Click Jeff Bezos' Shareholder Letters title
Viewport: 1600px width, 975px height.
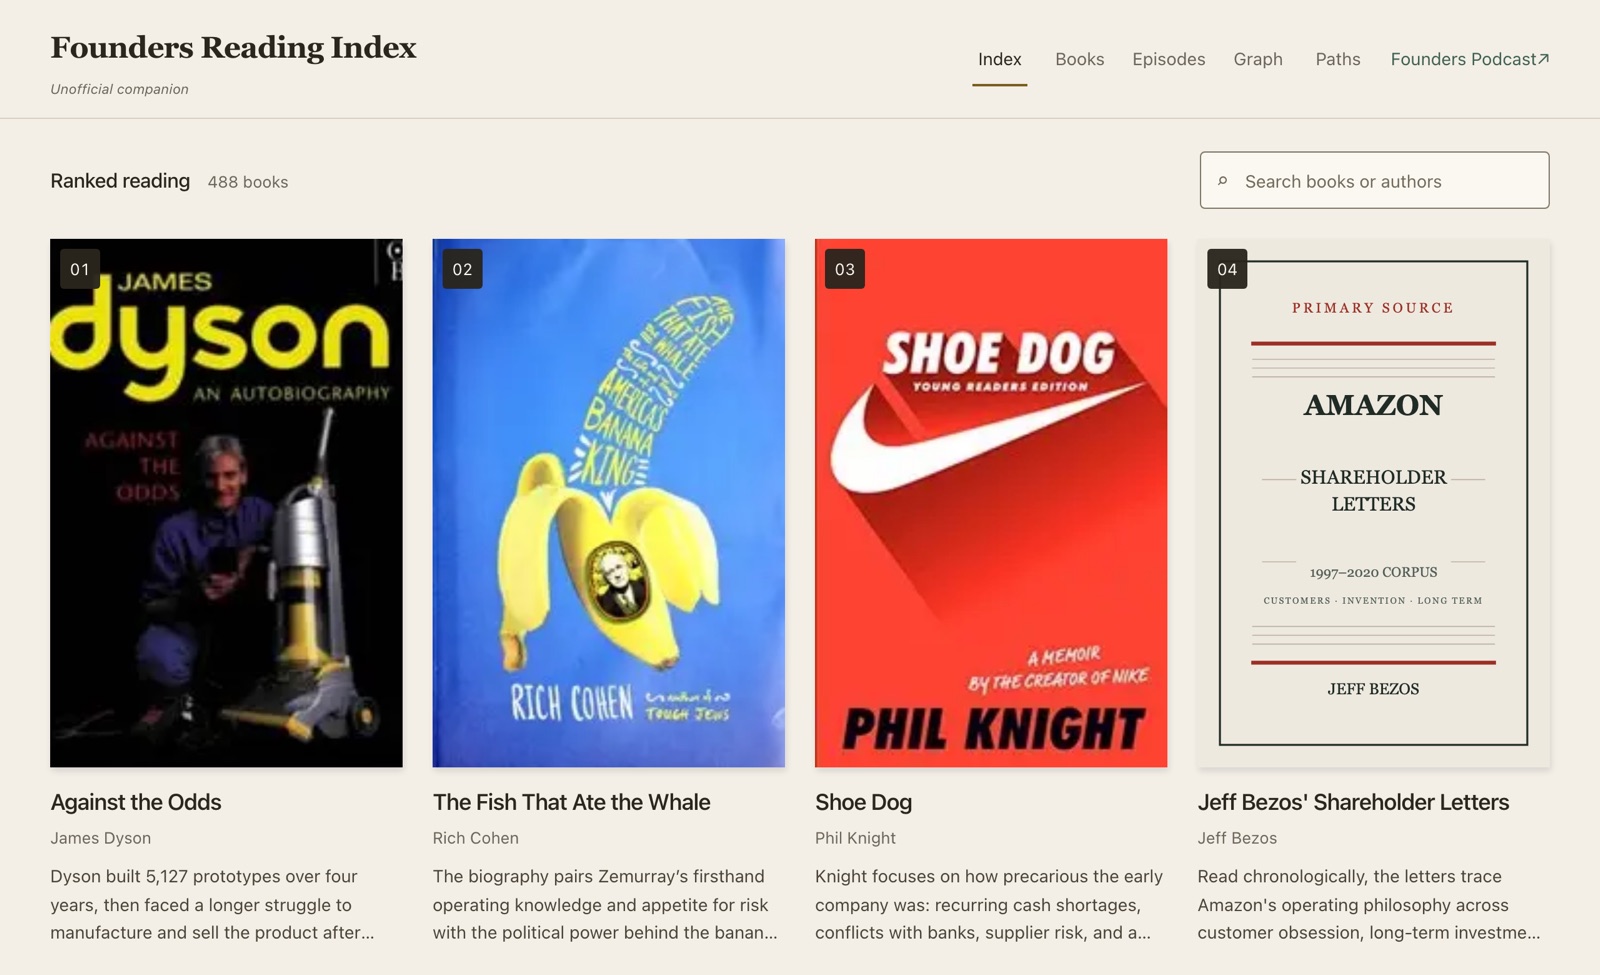click(1353, 802)
